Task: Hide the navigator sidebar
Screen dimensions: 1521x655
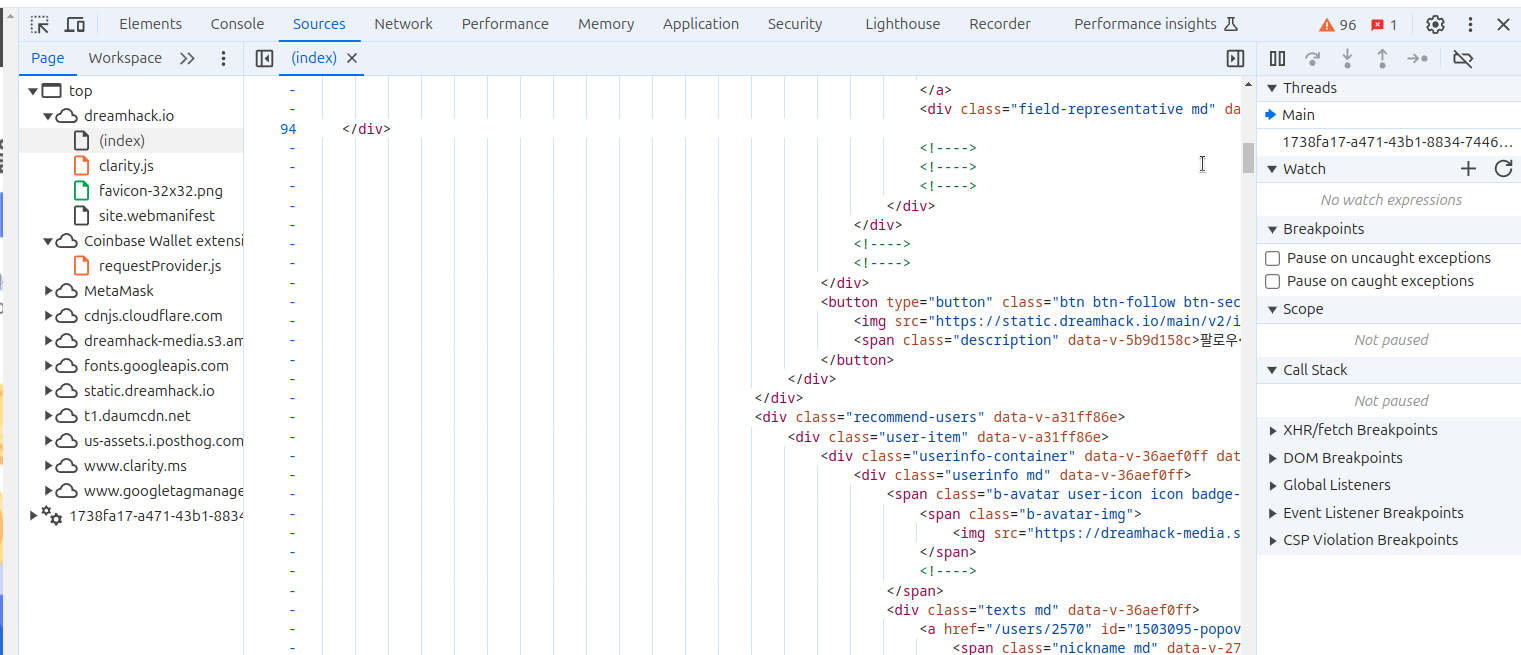Action: 264,58
